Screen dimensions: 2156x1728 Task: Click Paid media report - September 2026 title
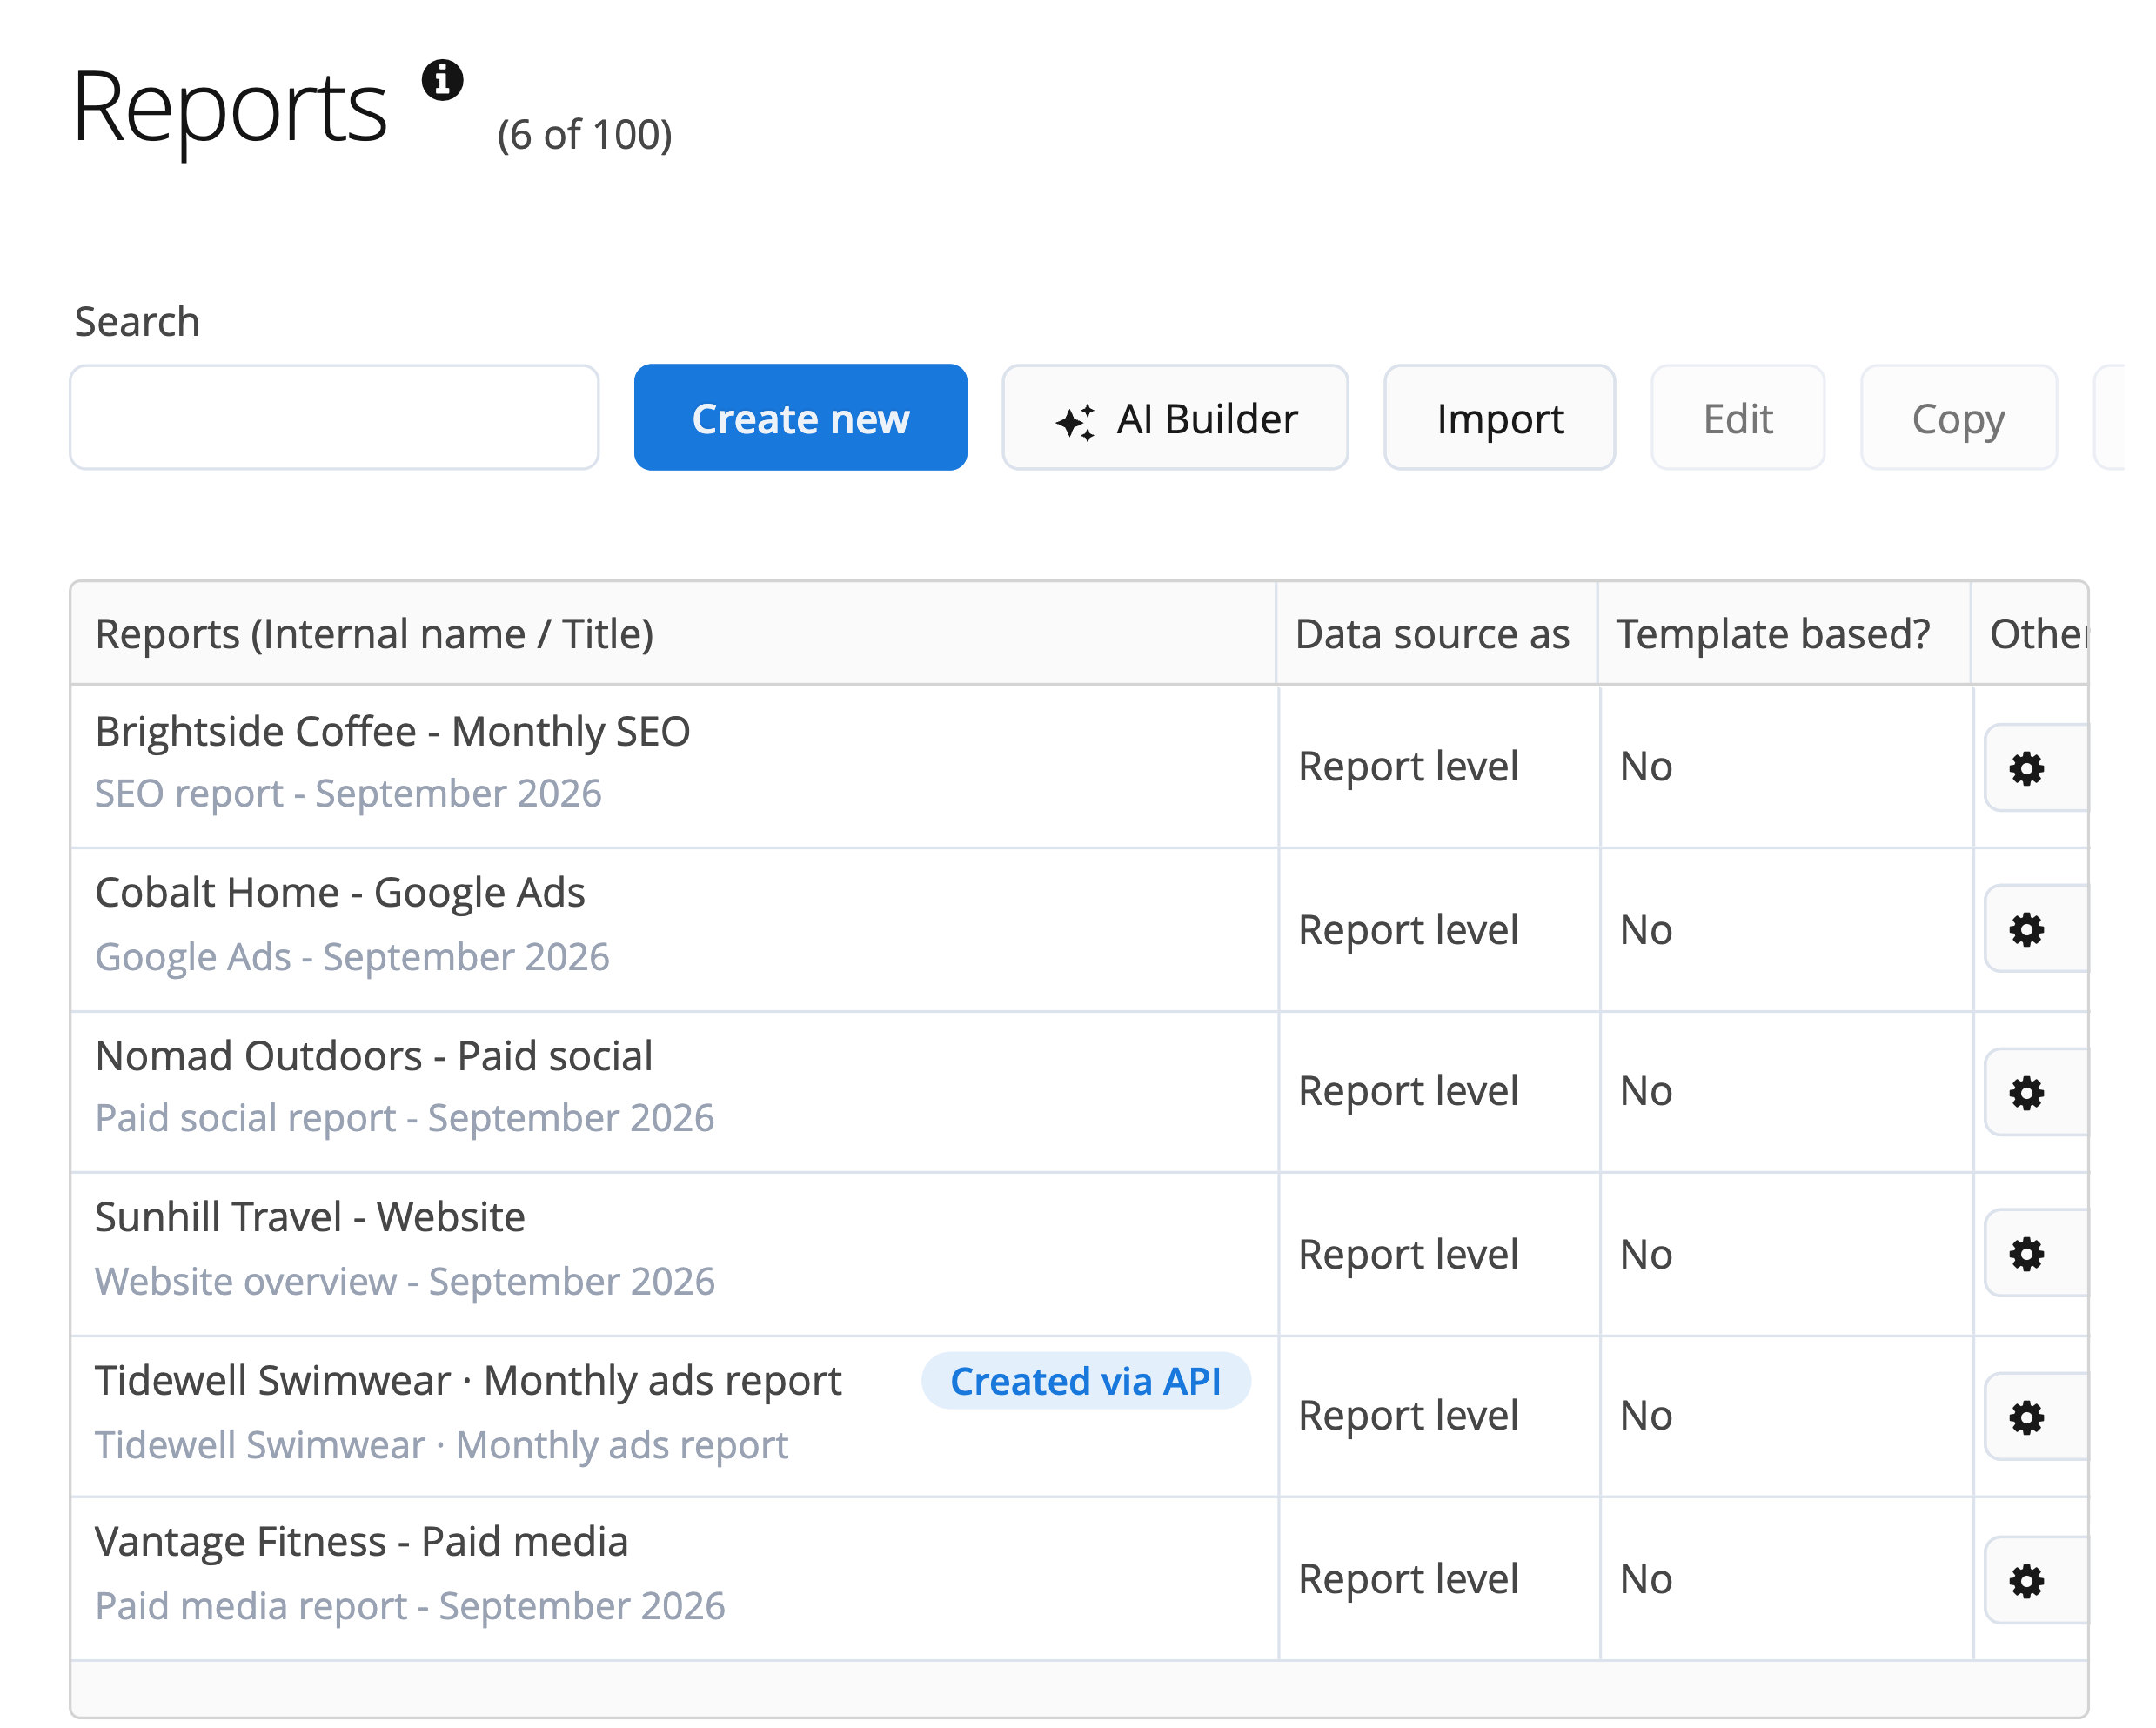[410, 1606]
